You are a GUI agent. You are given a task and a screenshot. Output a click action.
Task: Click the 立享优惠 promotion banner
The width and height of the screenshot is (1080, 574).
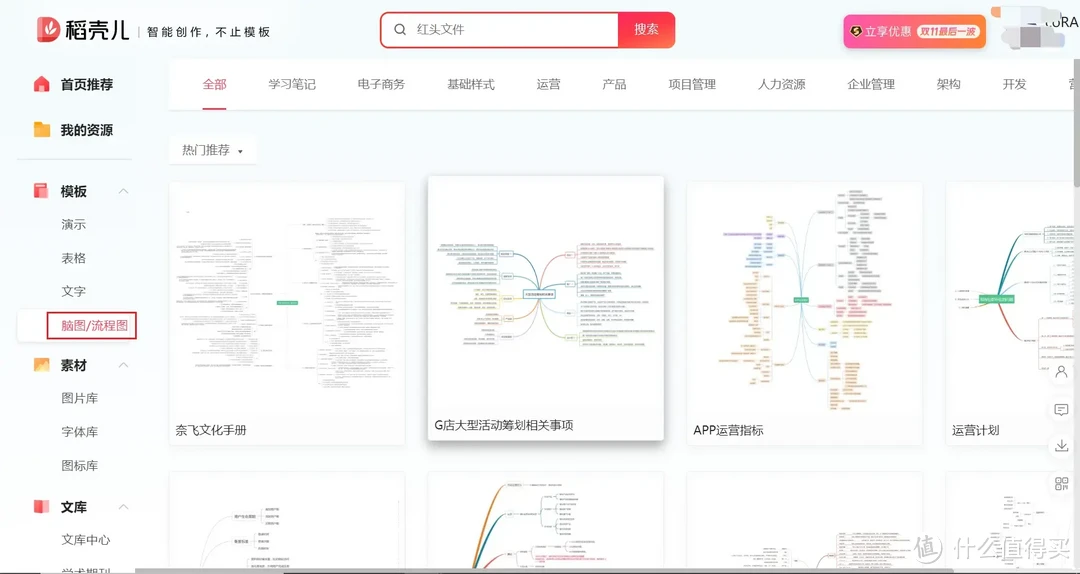point(915,32)
